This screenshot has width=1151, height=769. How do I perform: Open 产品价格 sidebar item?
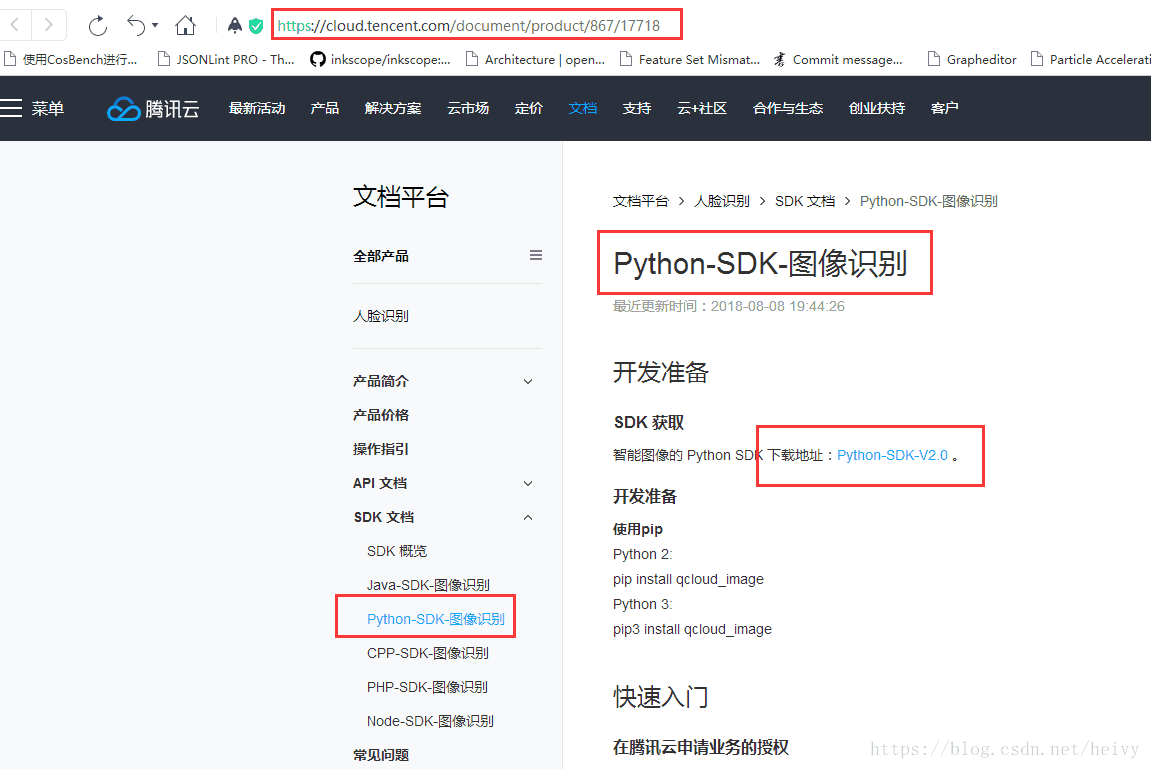click(x=381, y=415)
